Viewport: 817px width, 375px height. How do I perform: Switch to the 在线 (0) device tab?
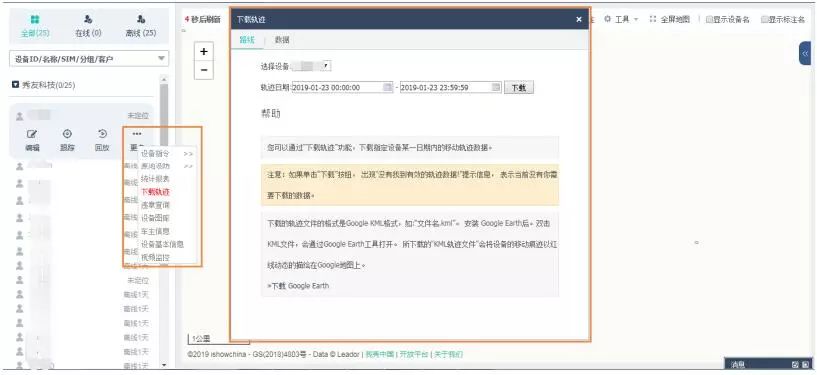pos(88,26)
